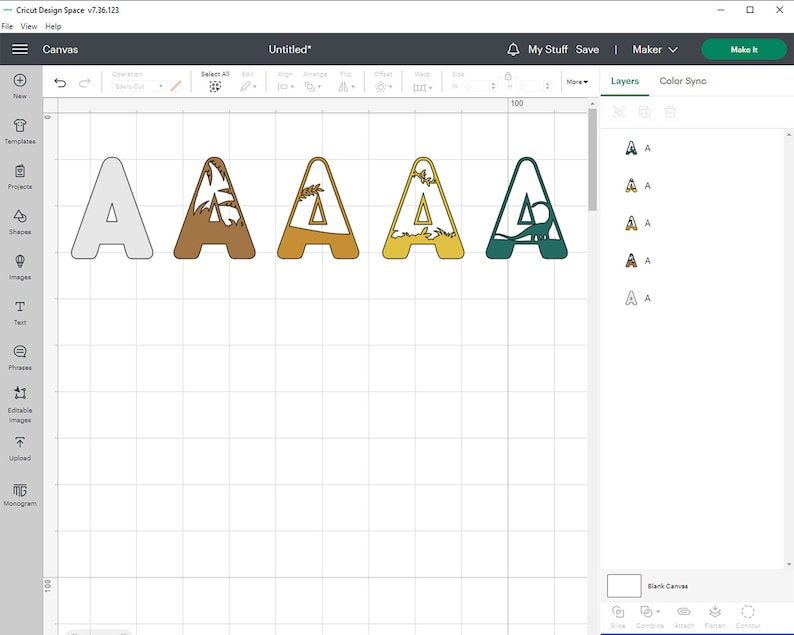Open the Edit dropdown in toolbar

[x=248, y=87]
